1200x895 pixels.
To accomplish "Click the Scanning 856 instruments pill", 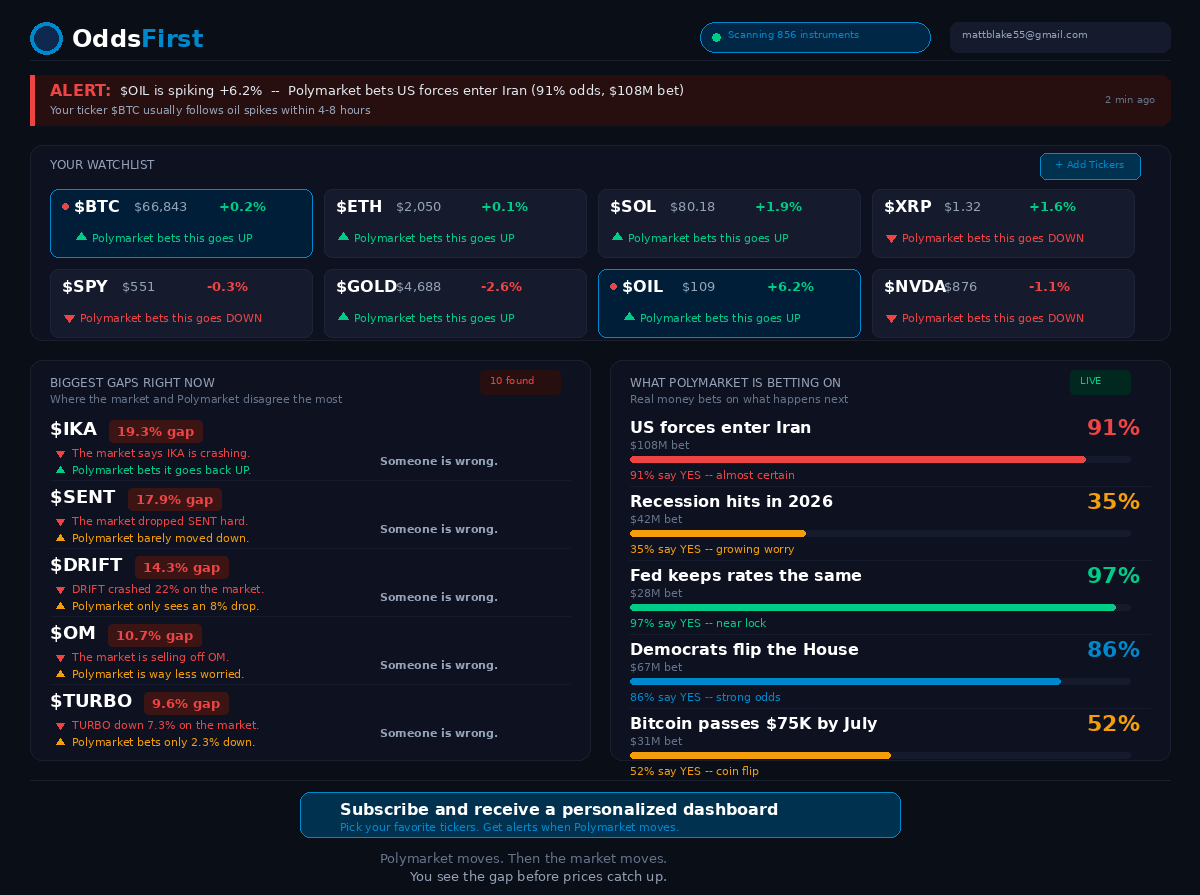I will click(815, 37).
